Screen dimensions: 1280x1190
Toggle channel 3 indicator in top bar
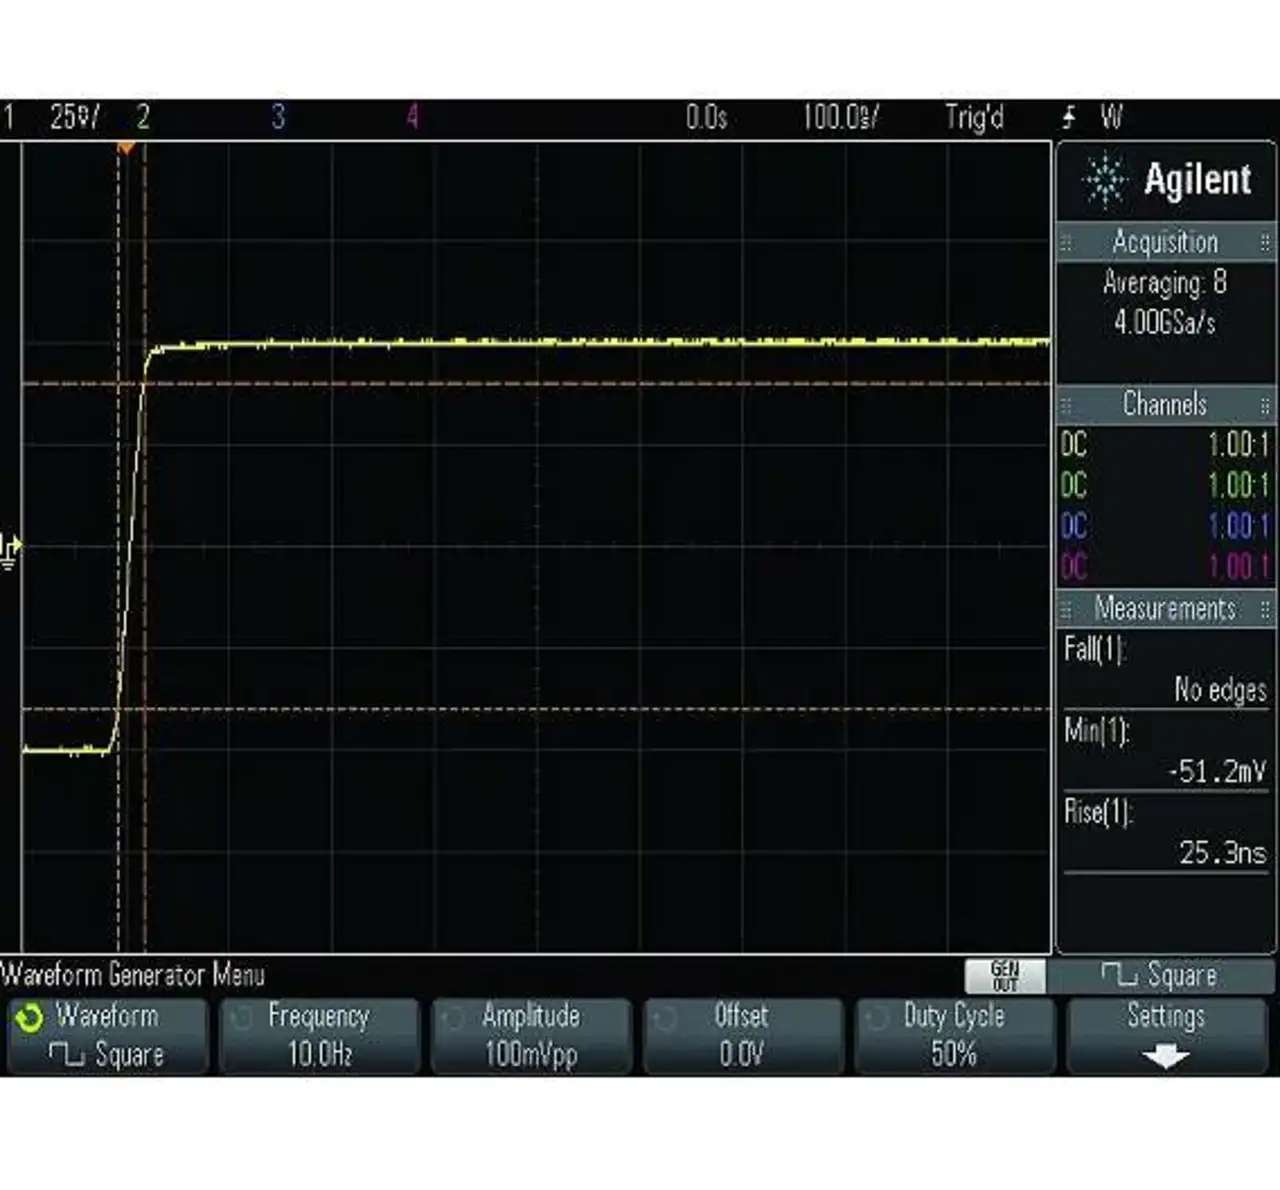(279, 118)
